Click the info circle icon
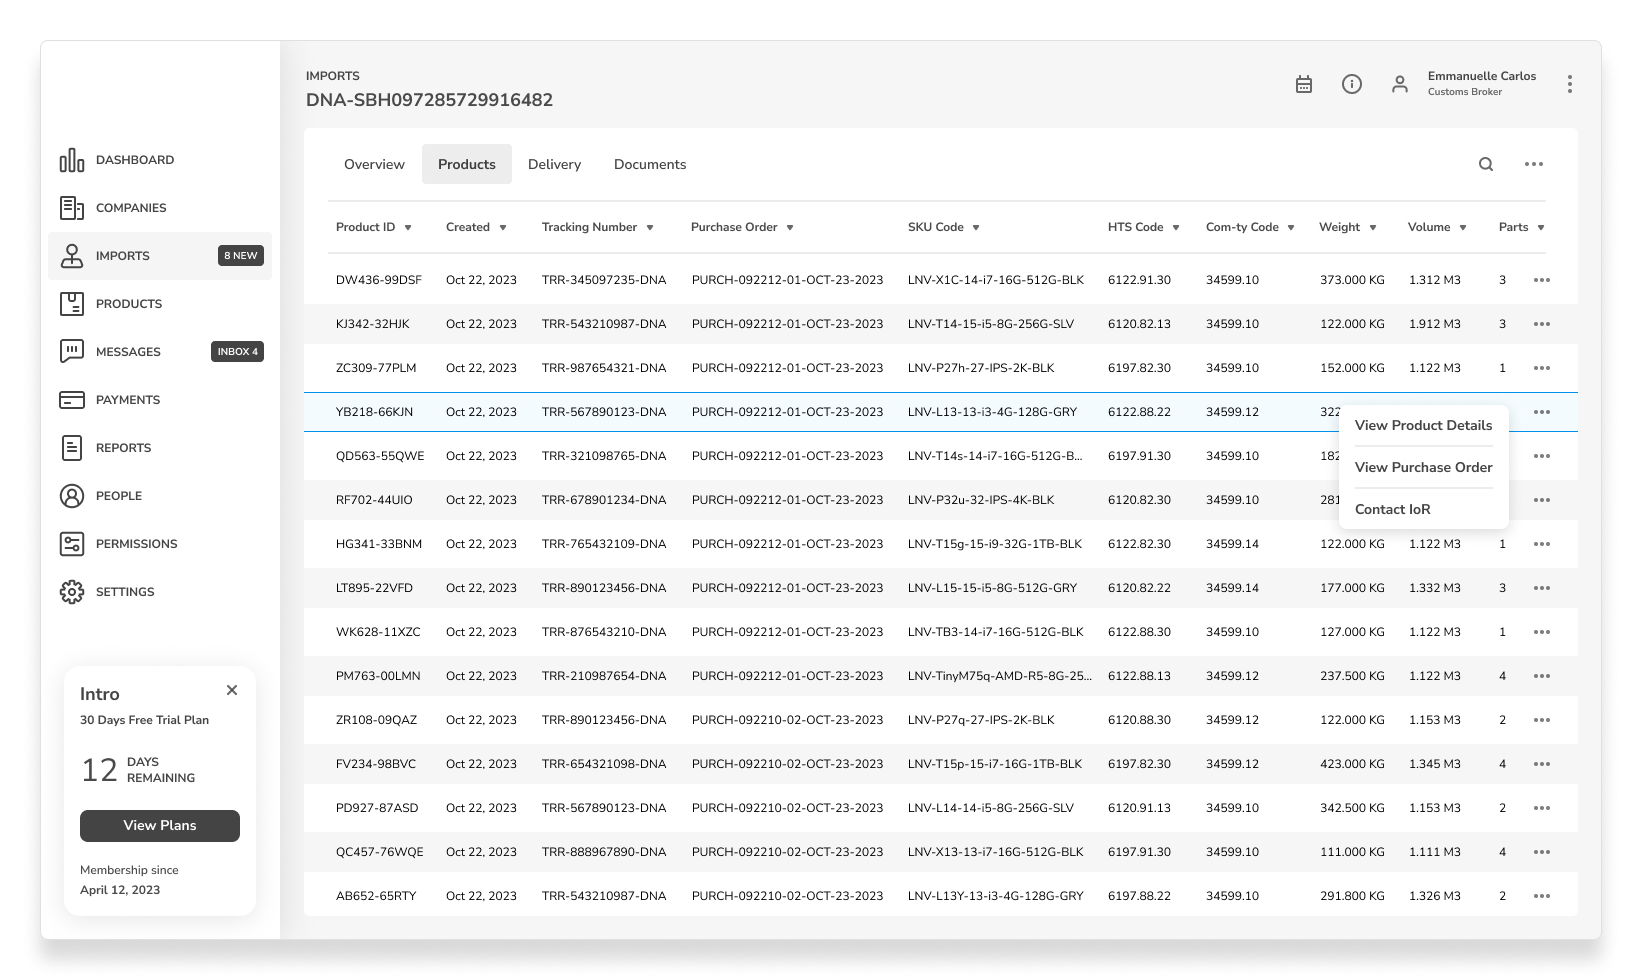This screenshot has height=980, width=1642. pyautogui.click(x=1352, y=84)
